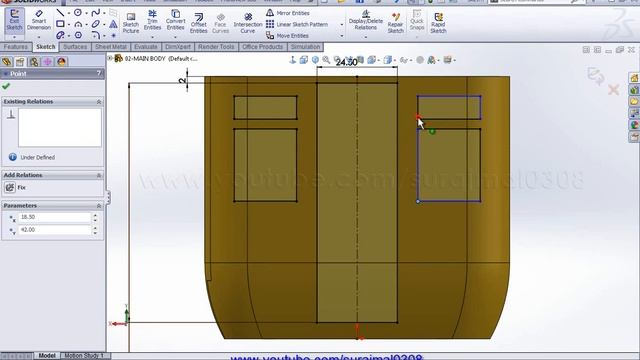Activate the Trim Entities tool
The image size is (640, 360).
pyautogui.click(x=152, y=20)
